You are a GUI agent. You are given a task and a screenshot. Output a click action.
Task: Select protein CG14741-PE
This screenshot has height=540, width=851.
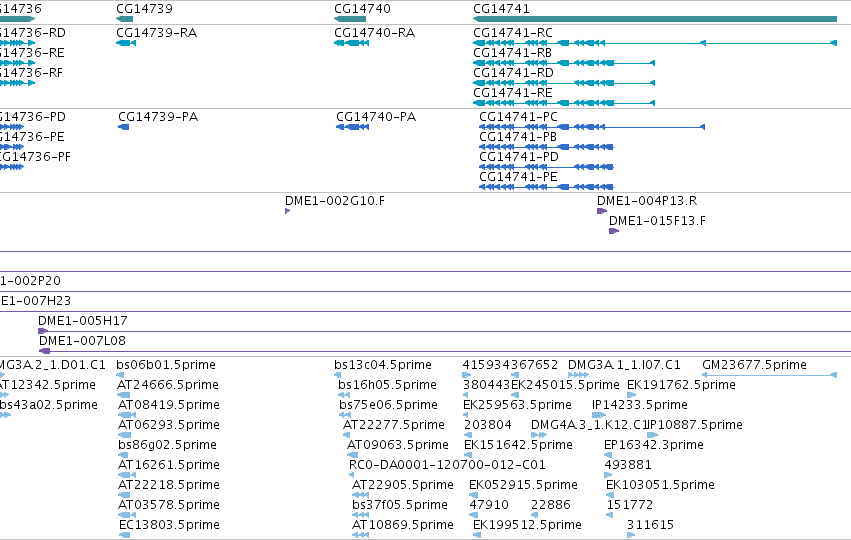[x=518, y=177]
